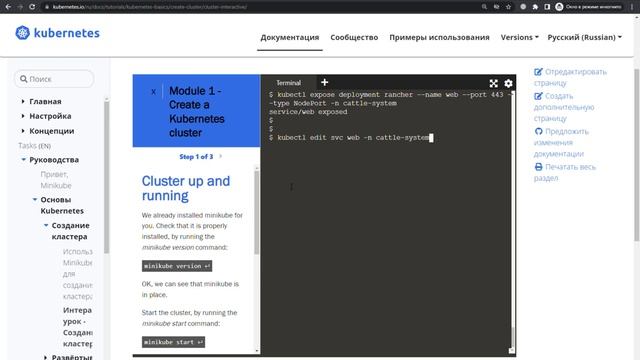Open the Сообщество menu item

click(x=354, y=37)
